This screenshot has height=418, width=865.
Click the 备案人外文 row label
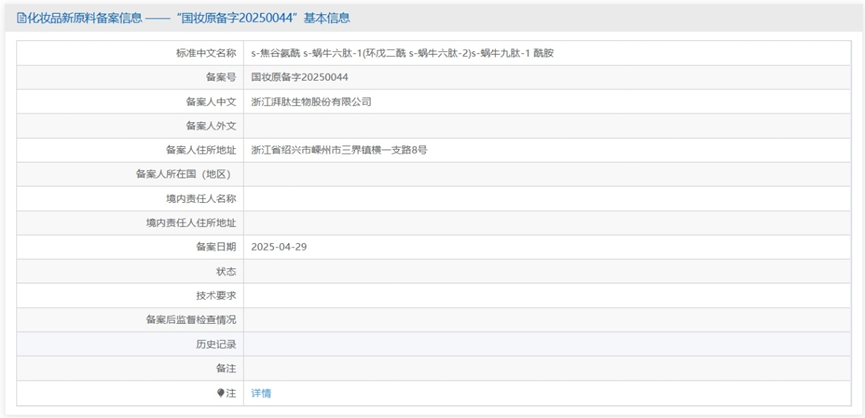[211, 126]
